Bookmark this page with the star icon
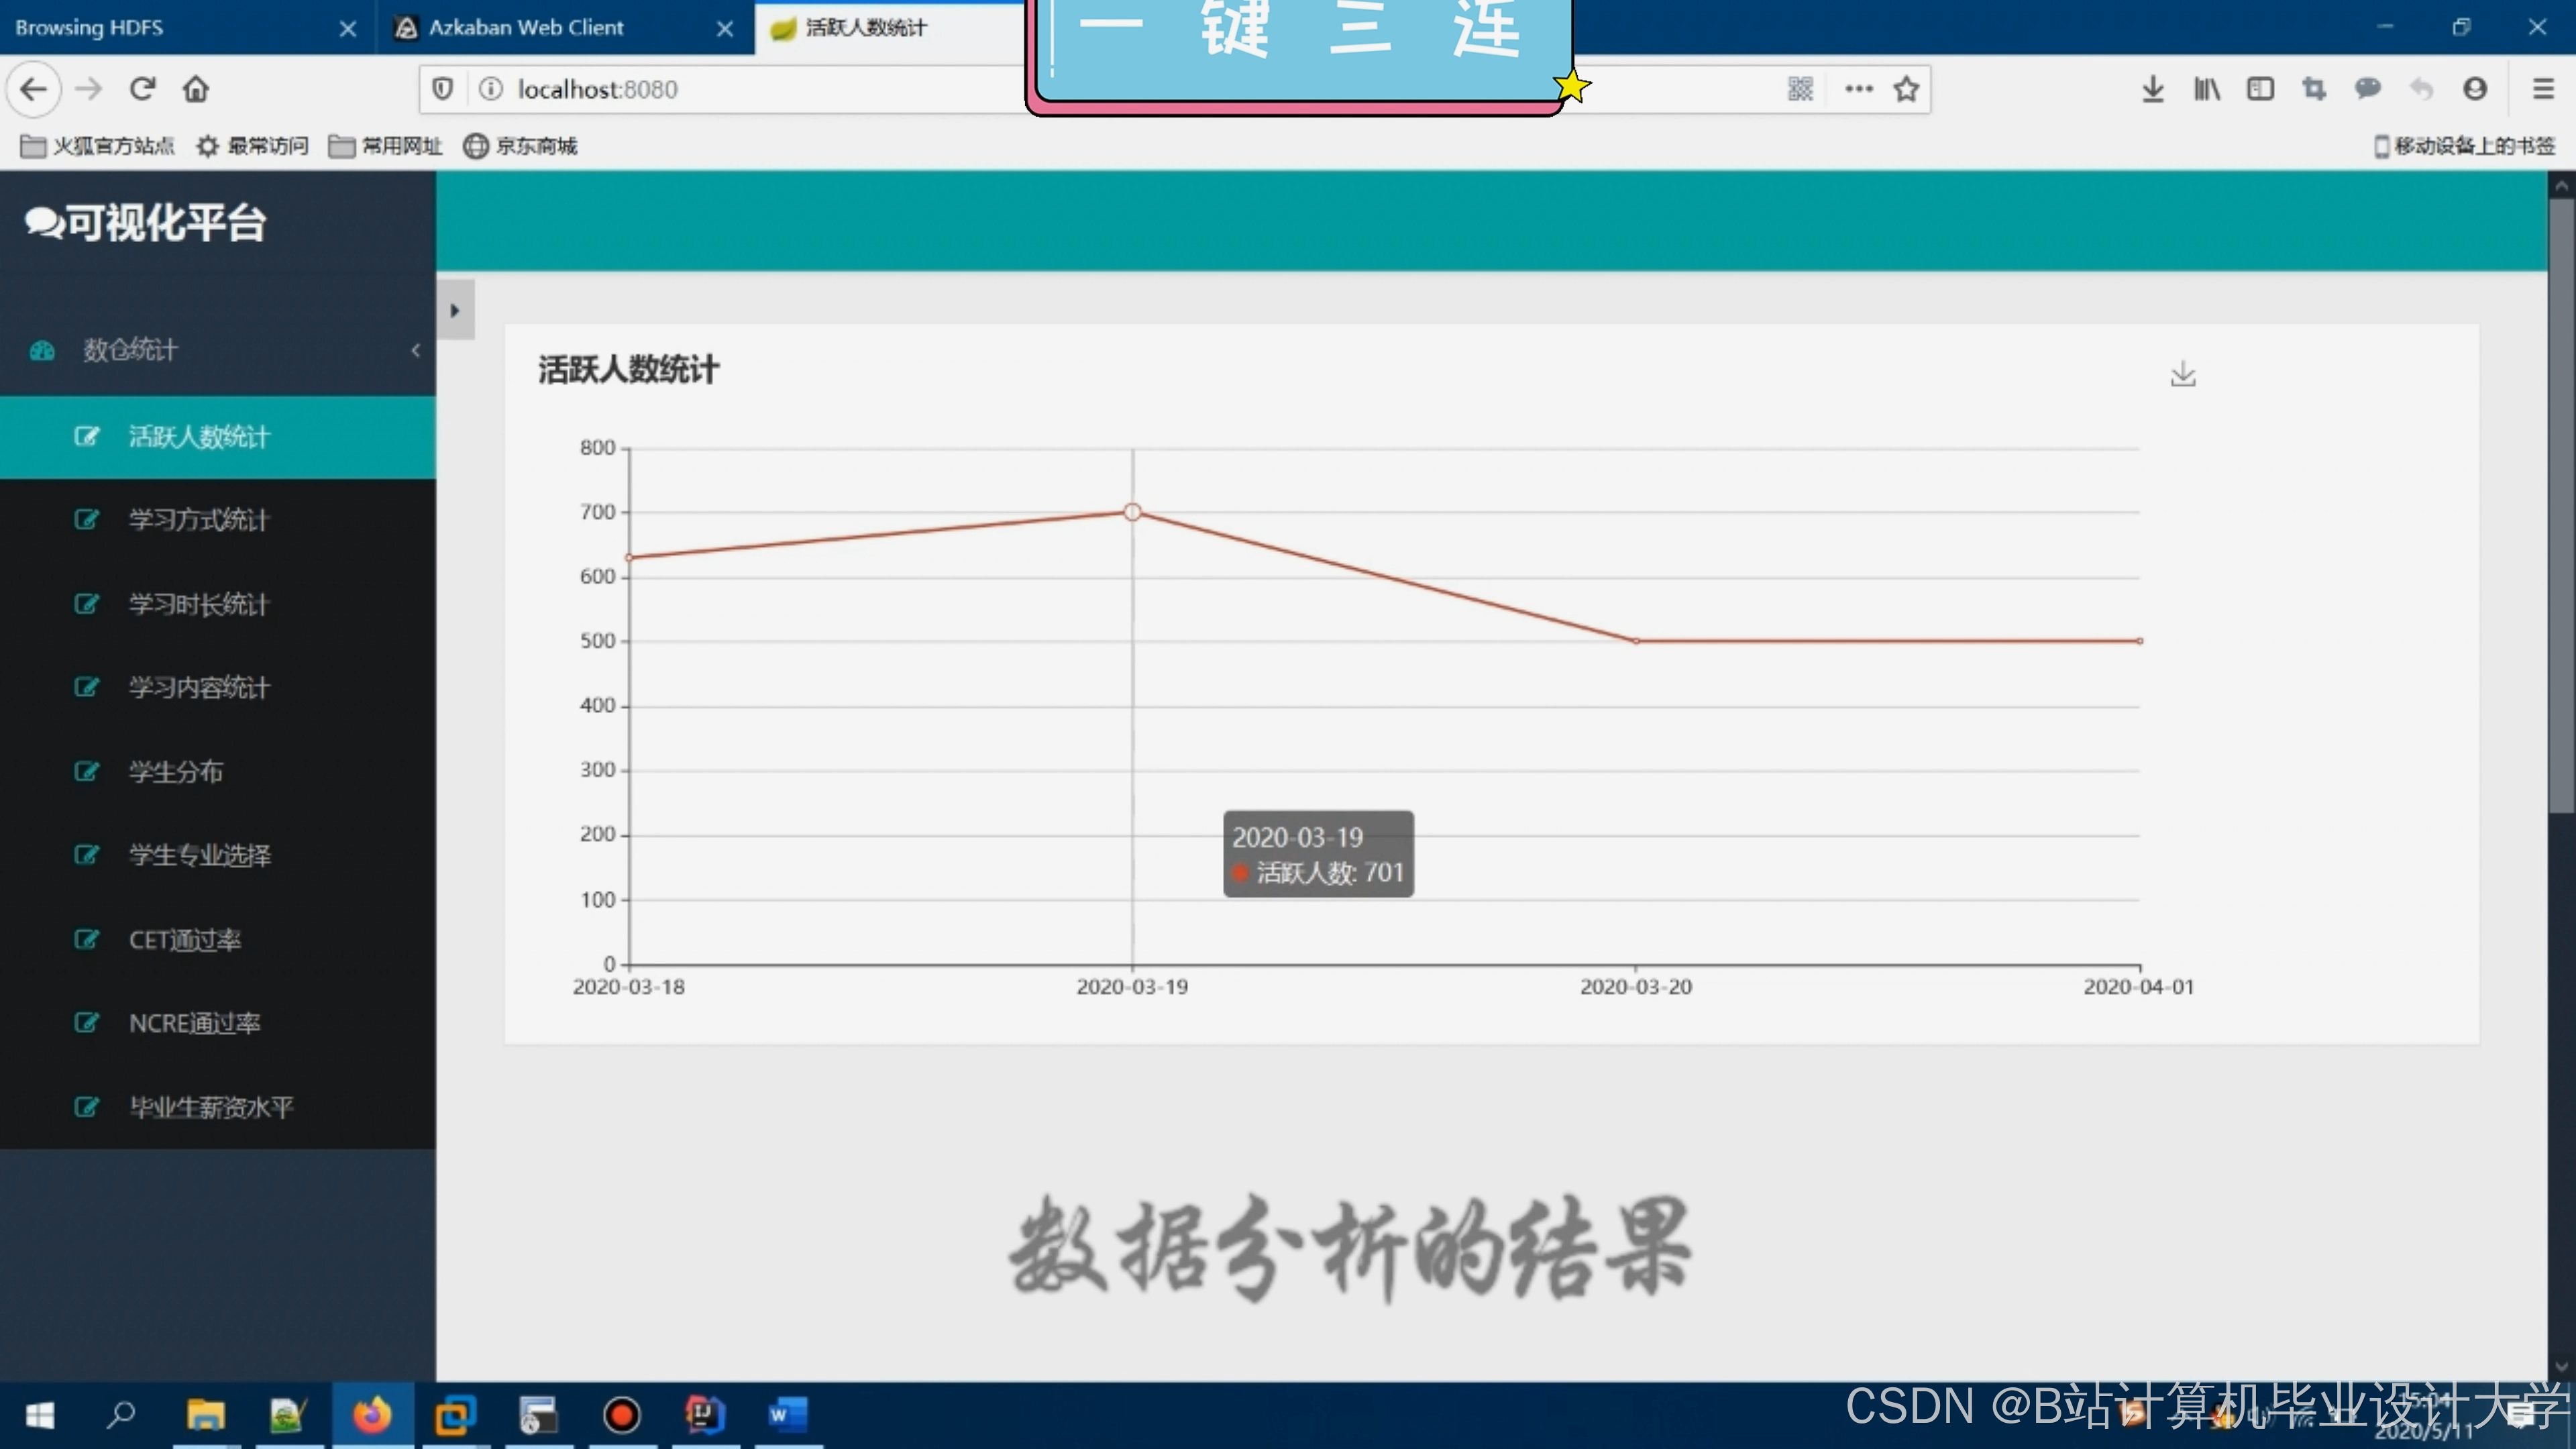Screen dimensions: 2576x1449 pos(1906,89)
